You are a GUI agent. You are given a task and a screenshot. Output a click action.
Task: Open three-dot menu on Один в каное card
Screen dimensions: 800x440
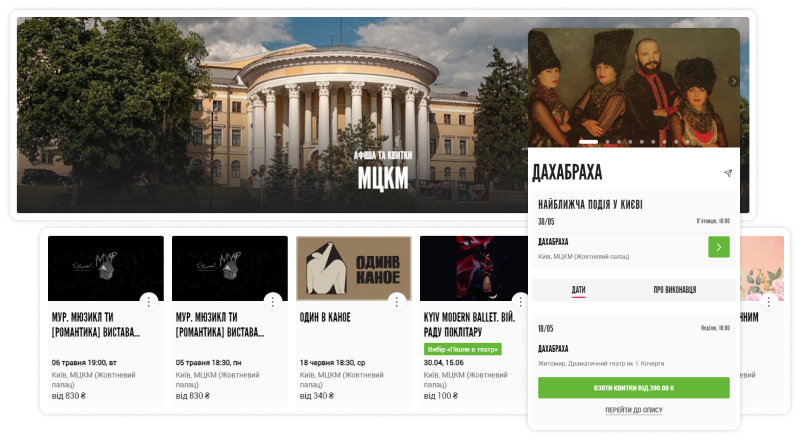click(396, 302)
